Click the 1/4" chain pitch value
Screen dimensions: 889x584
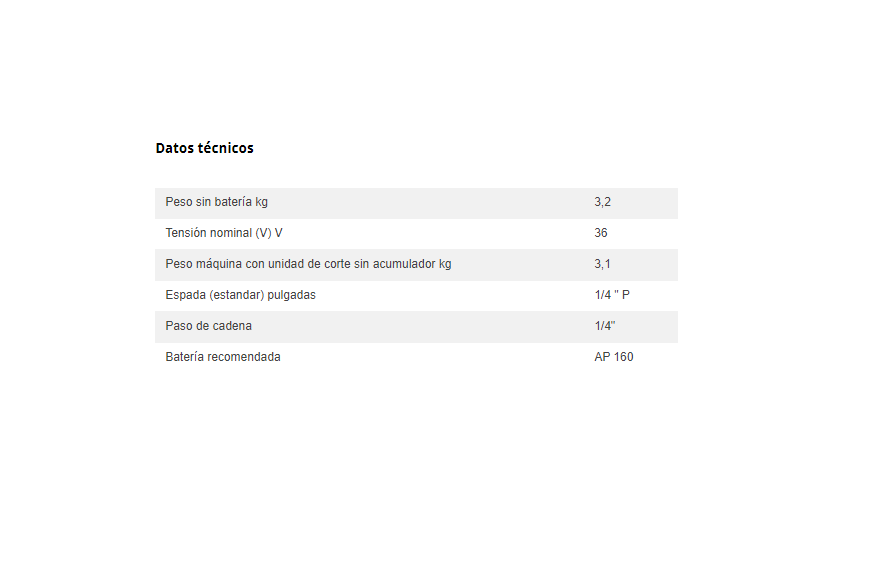coord(604,326)
